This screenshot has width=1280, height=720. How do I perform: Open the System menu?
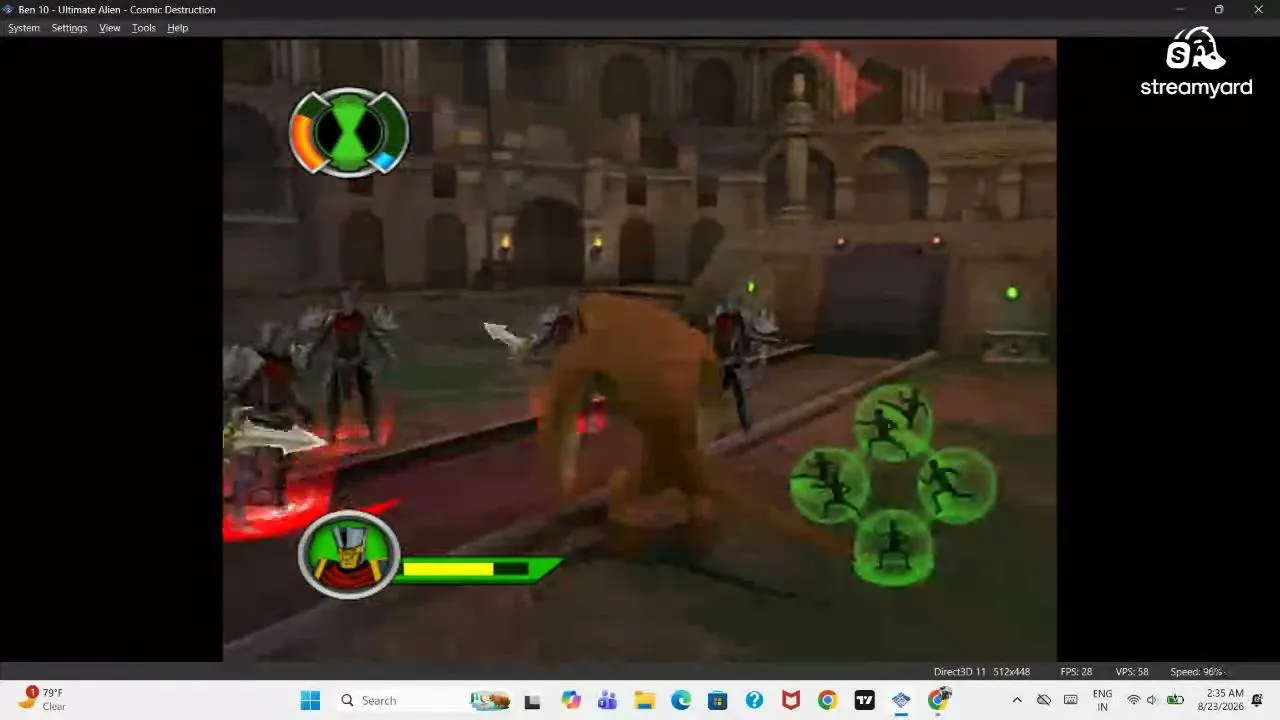24,28
